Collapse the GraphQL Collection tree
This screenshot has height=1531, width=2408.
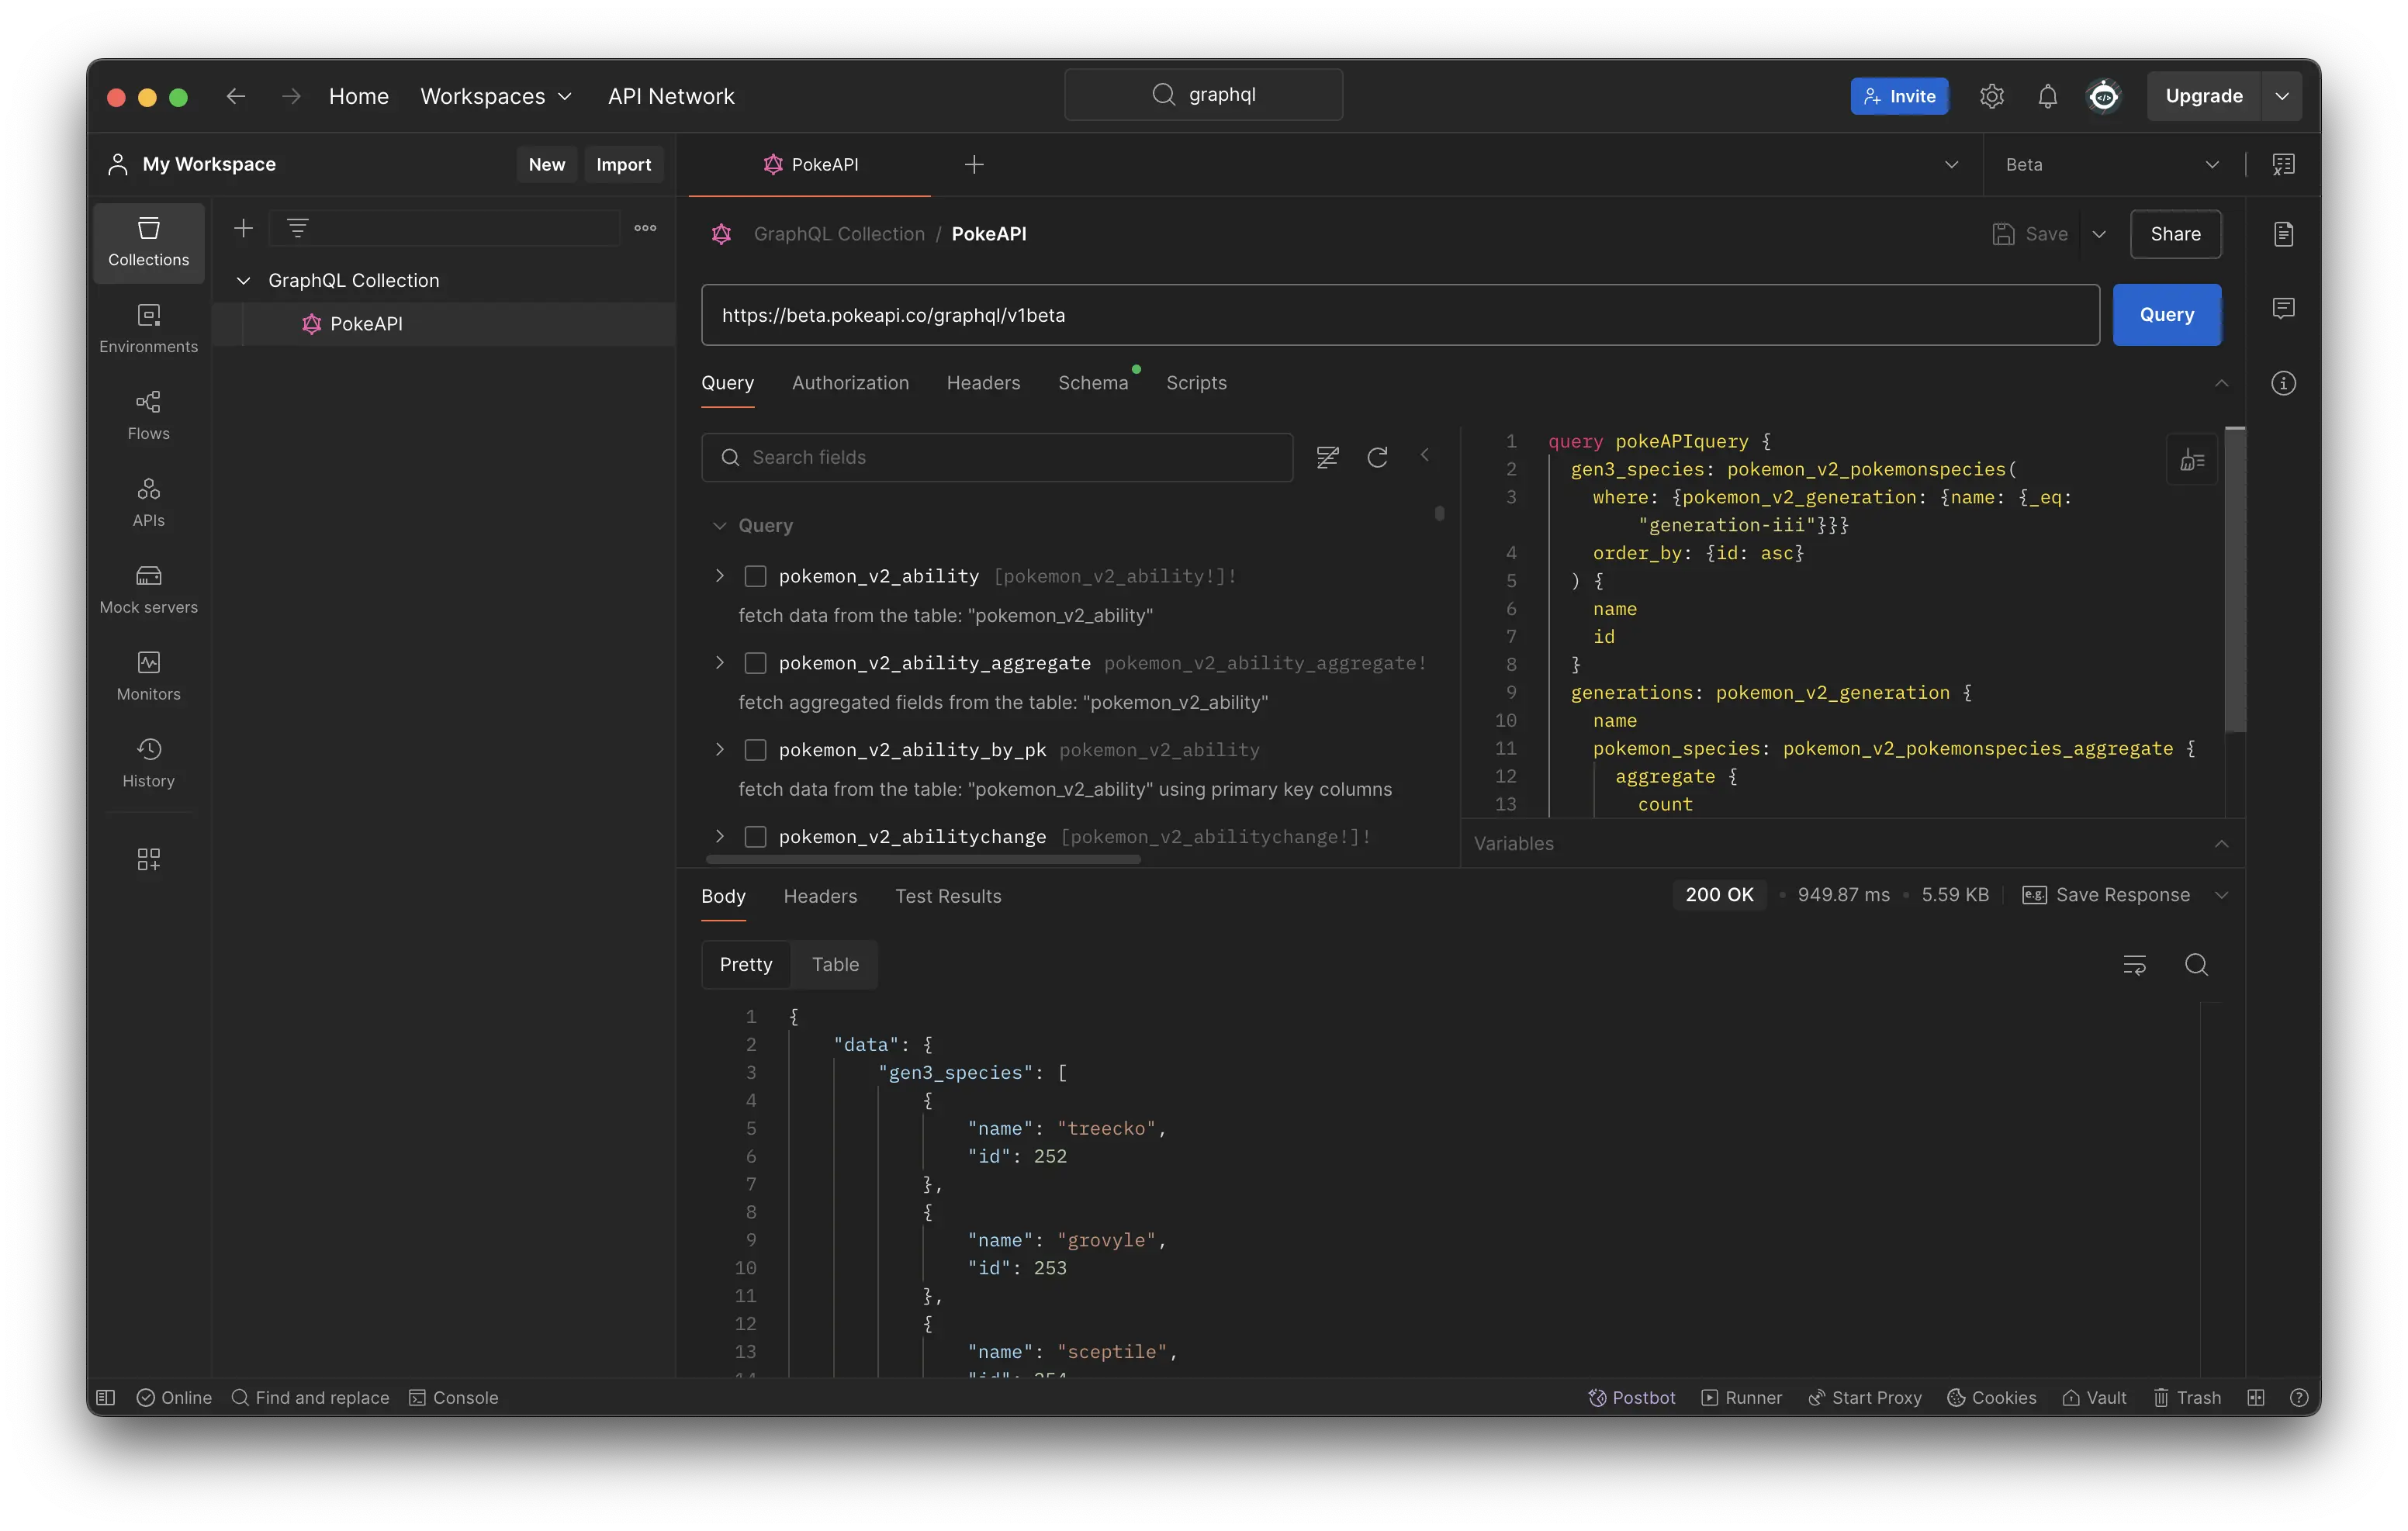tap(243, 281)
